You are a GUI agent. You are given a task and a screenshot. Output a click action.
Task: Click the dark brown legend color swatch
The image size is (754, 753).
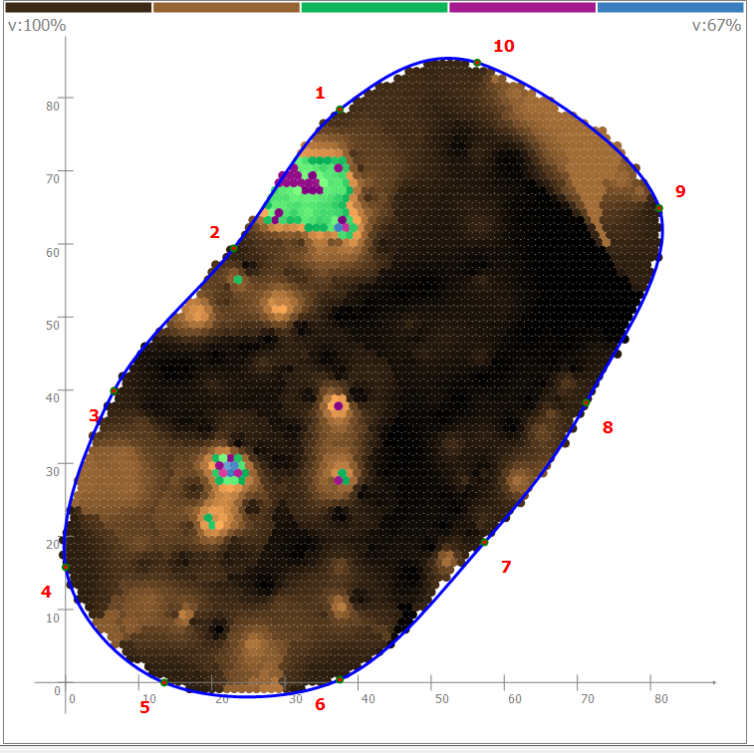(78, 7)
